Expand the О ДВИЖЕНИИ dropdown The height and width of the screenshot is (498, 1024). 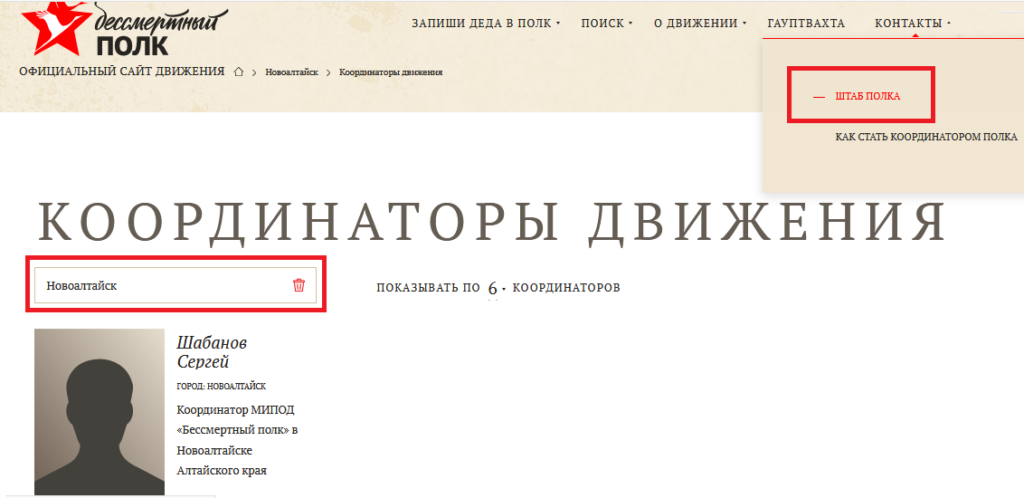pyautogui.click(x=700, y=23)
